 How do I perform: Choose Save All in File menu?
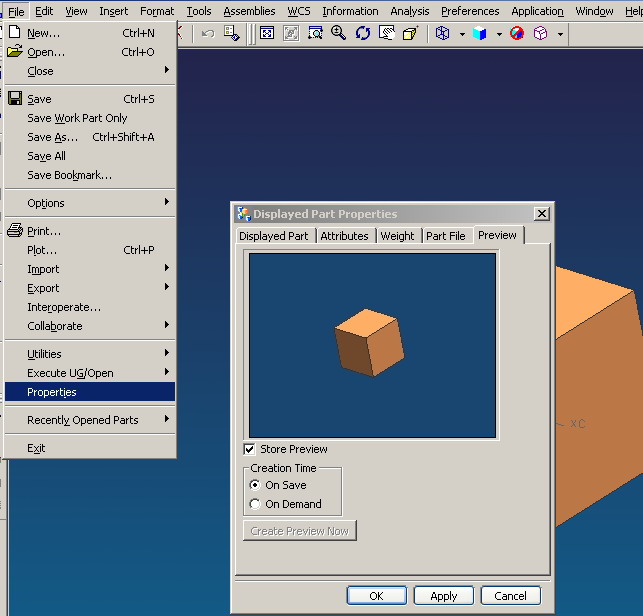[90, 156]
